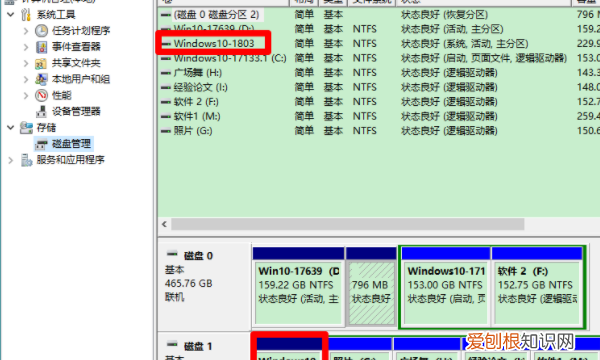Click the 磁盘 1 disk label
This screenshot has height=360, width=600.
coord(198,346)
